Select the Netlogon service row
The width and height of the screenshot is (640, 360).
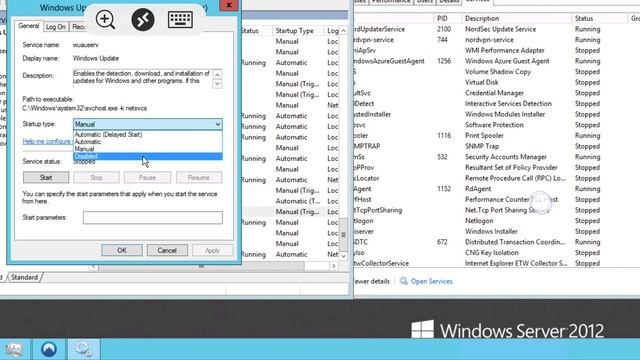pos(496,221)
